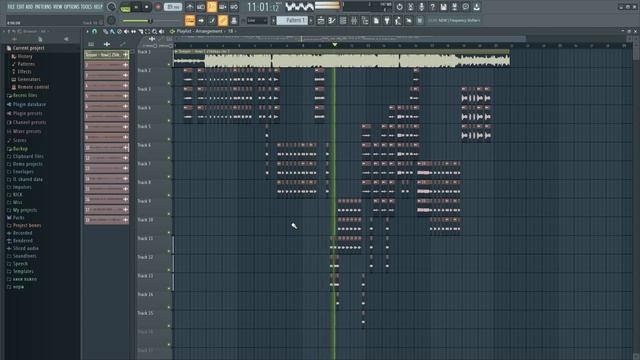Mute Track 1 with its green dot
The image size is (640, 360).
(x=169, y=64)
